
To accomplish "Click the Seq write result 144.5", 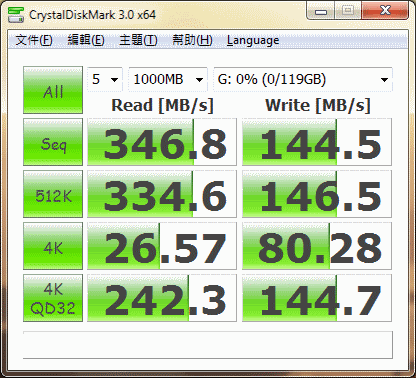I will pos(317,142).
